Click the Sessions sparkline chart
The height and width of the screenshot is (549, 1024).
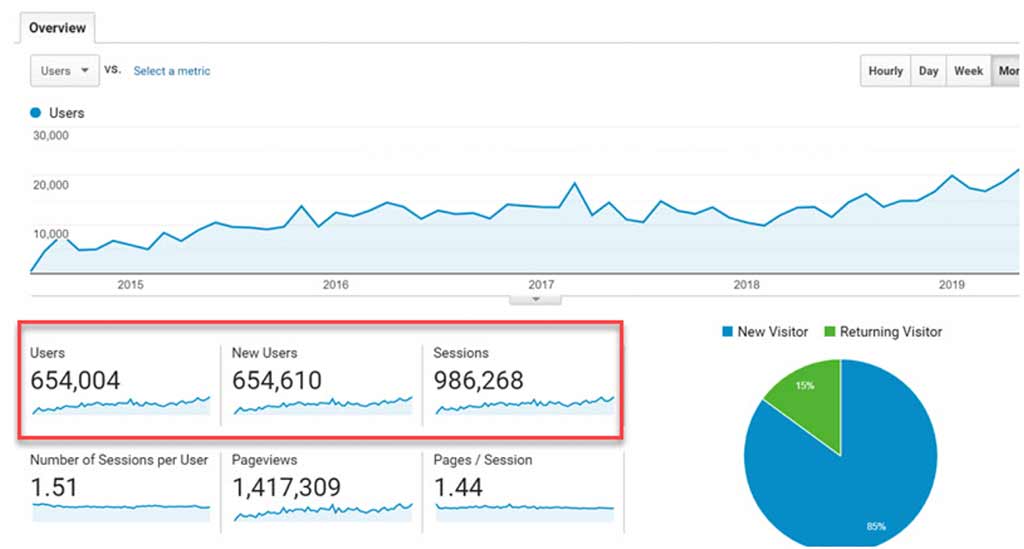525,405
